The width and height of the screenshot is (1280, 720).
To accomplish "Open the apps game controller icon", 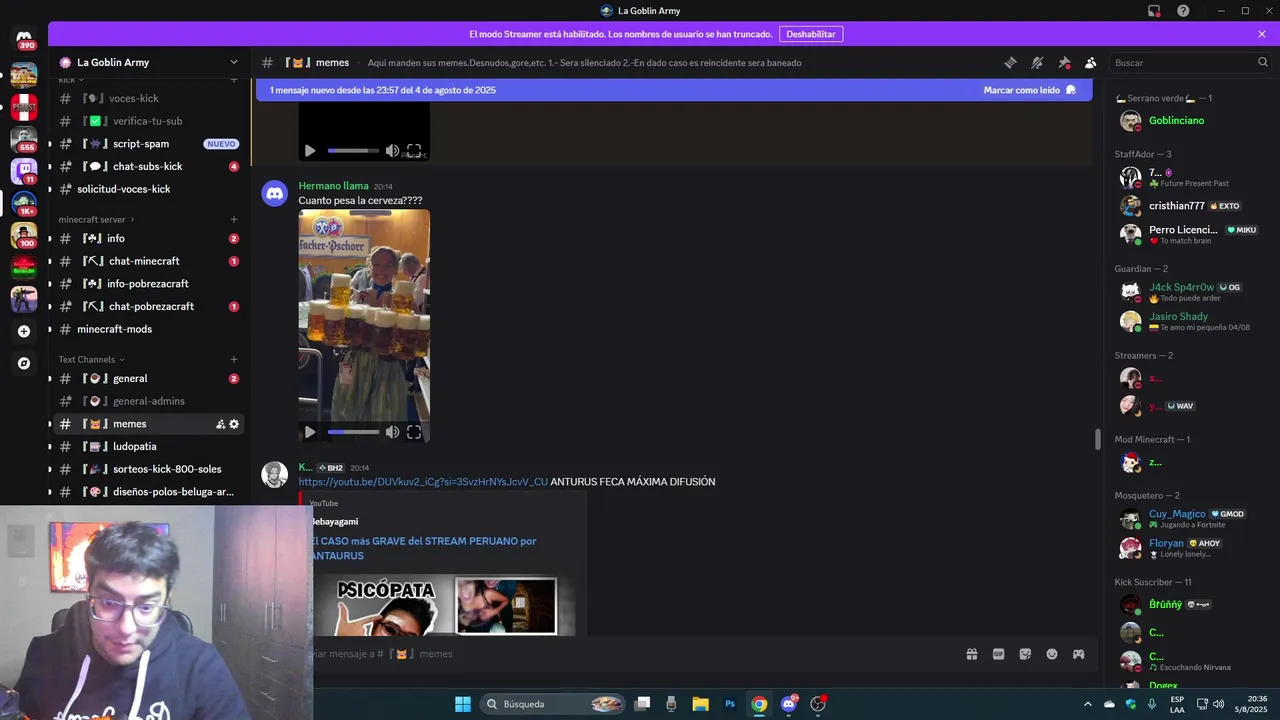I will pyautogui.click(x=1079, y=654).
